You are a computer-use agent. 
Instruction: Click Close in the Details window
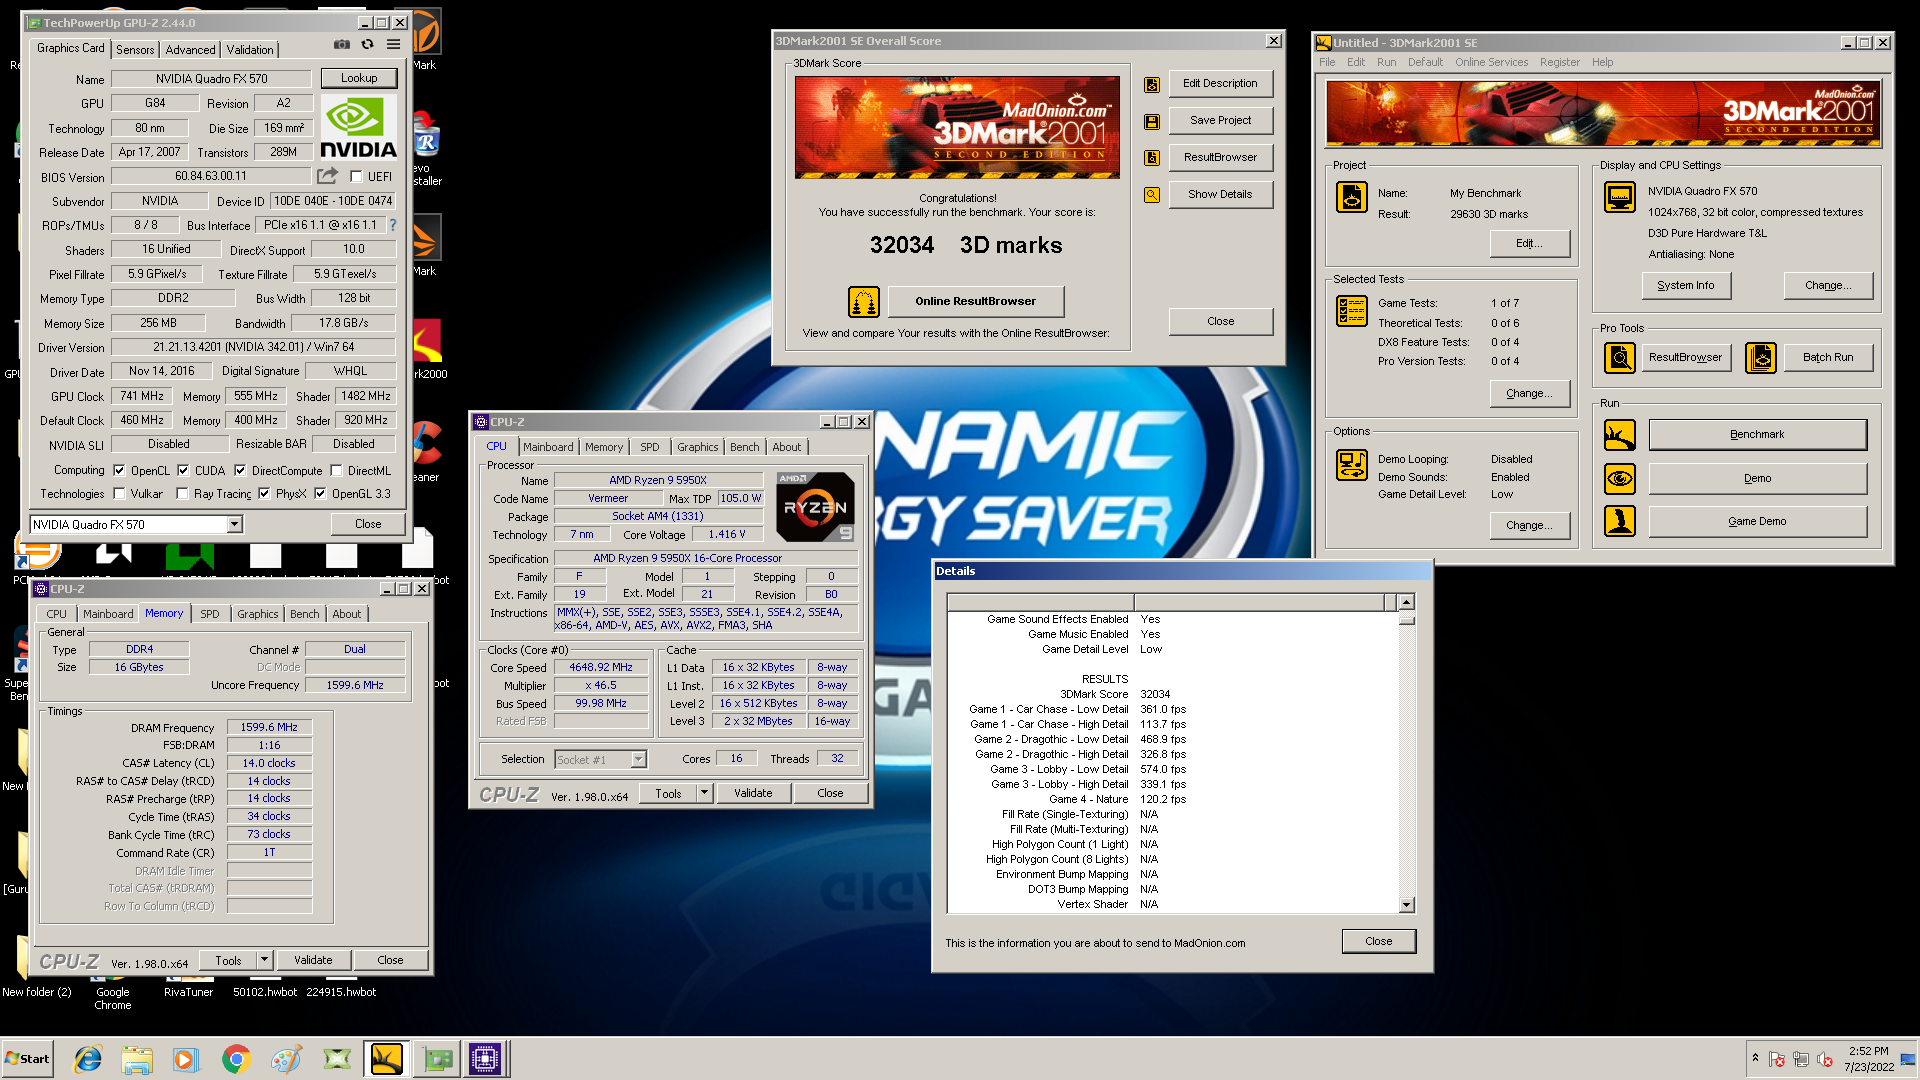1378,942
